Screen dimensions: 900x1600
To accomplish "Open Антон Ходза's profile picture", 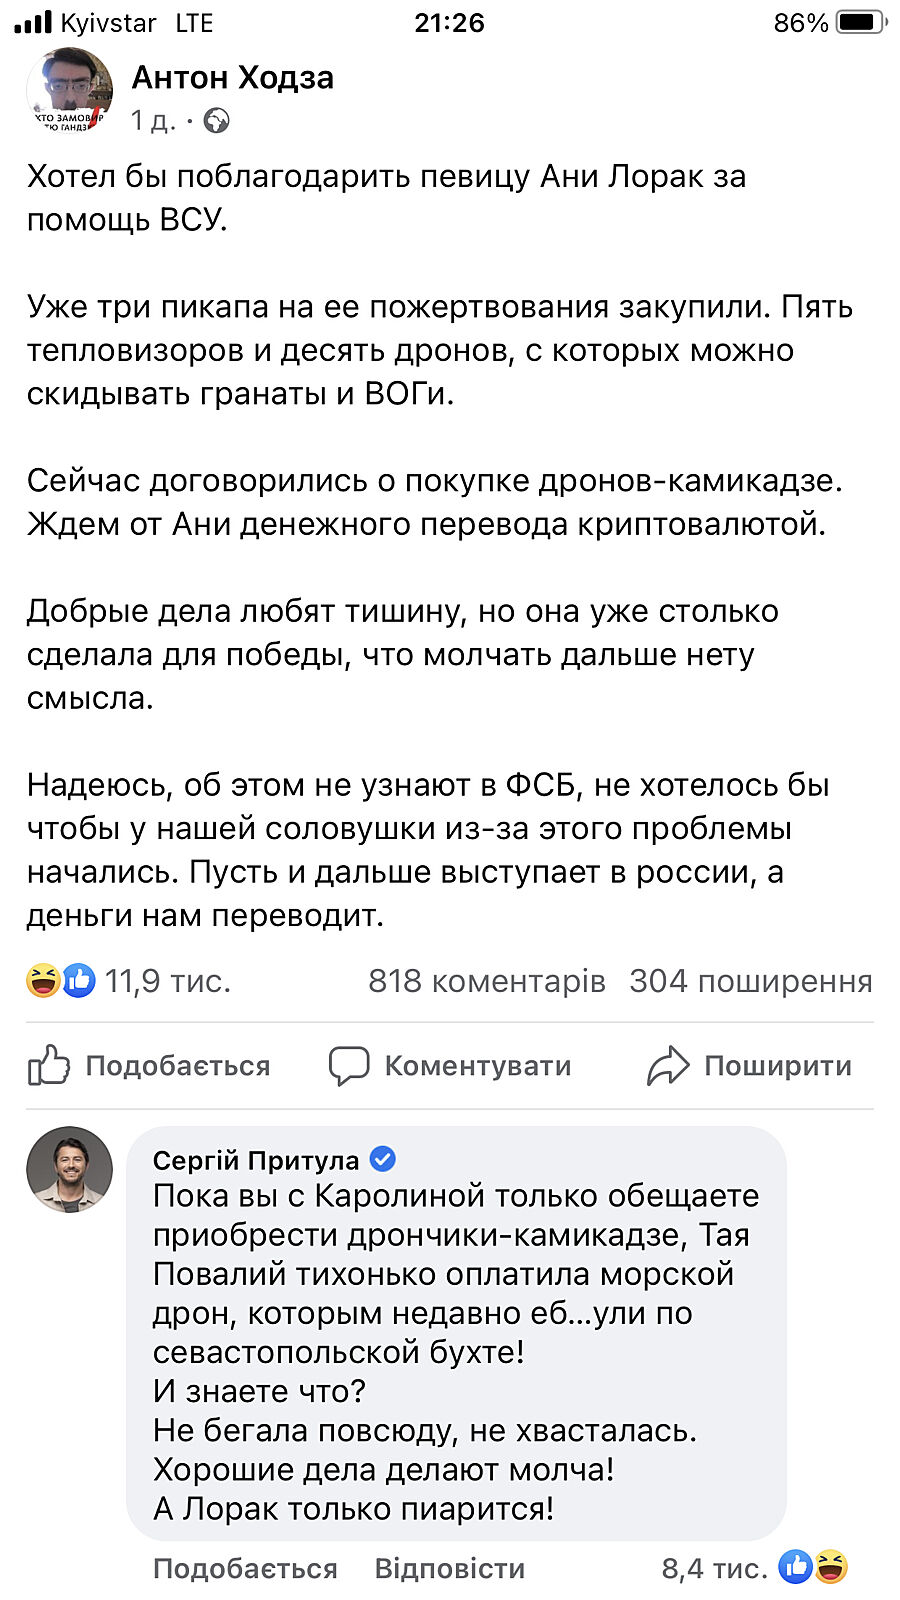I will tap(69, 91).
